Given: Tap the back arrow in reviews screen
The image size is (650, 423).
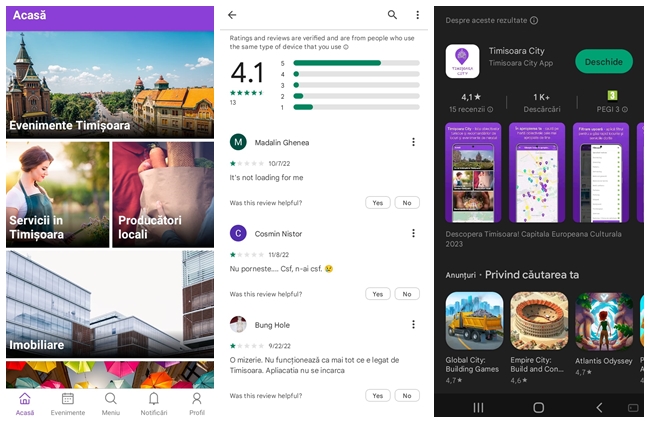Looking at the screenshot, I should [x=232, y=15].
